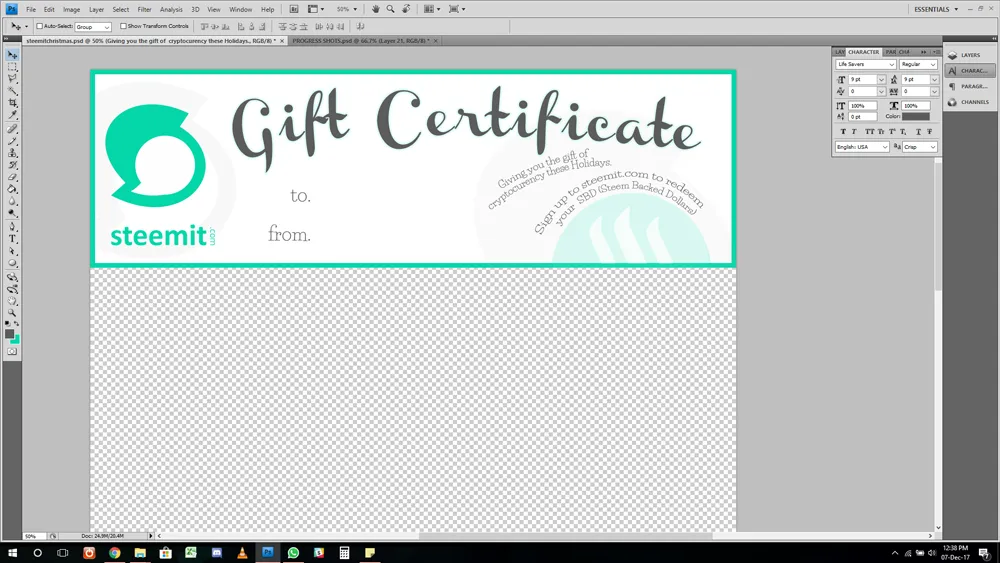1000x563 pixels.
Task: Toggle Quick Mask mode
Action: (x=12, y=352)
